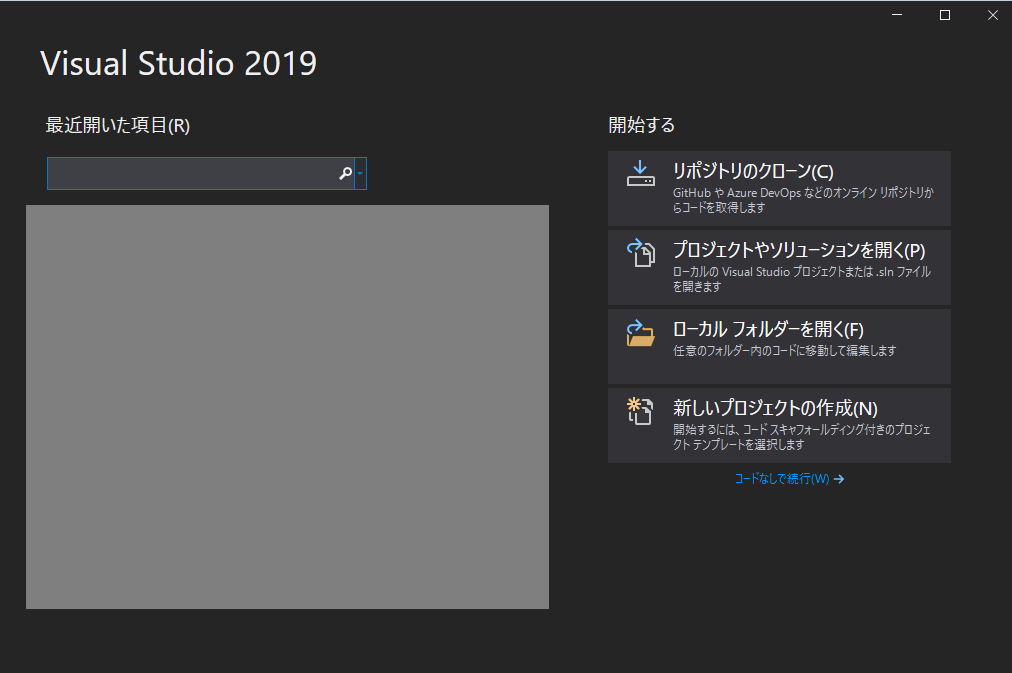This screenshot has height=673, width=1012.
Task: Click the empty recent projects list area
Action: coord(287,406)
